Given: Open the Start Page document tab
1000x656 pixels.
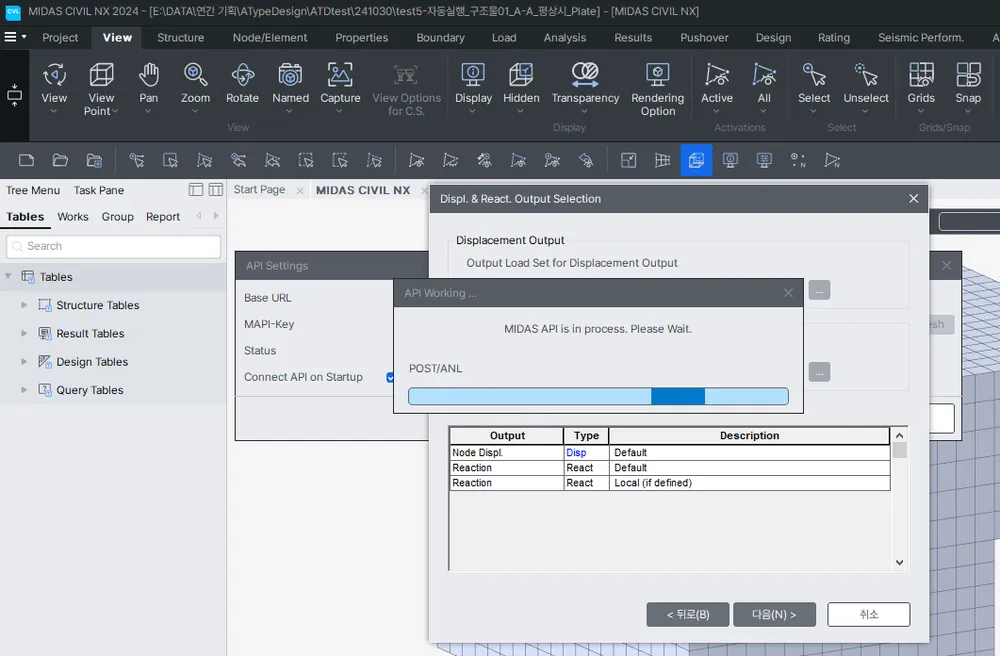Looking at the screenshot, I should (259, 189).
